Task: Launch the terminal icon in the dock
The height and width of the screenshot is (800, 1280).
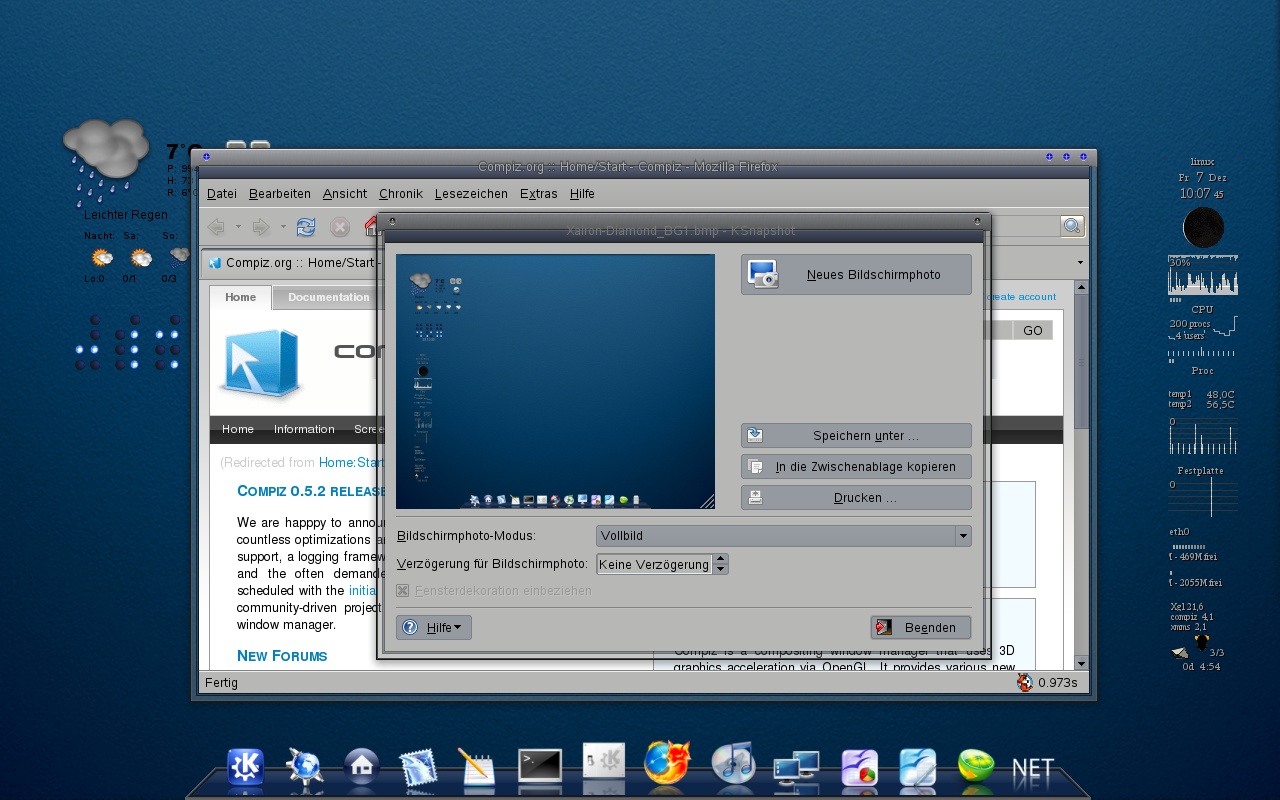Action: (x=540, y=766)
